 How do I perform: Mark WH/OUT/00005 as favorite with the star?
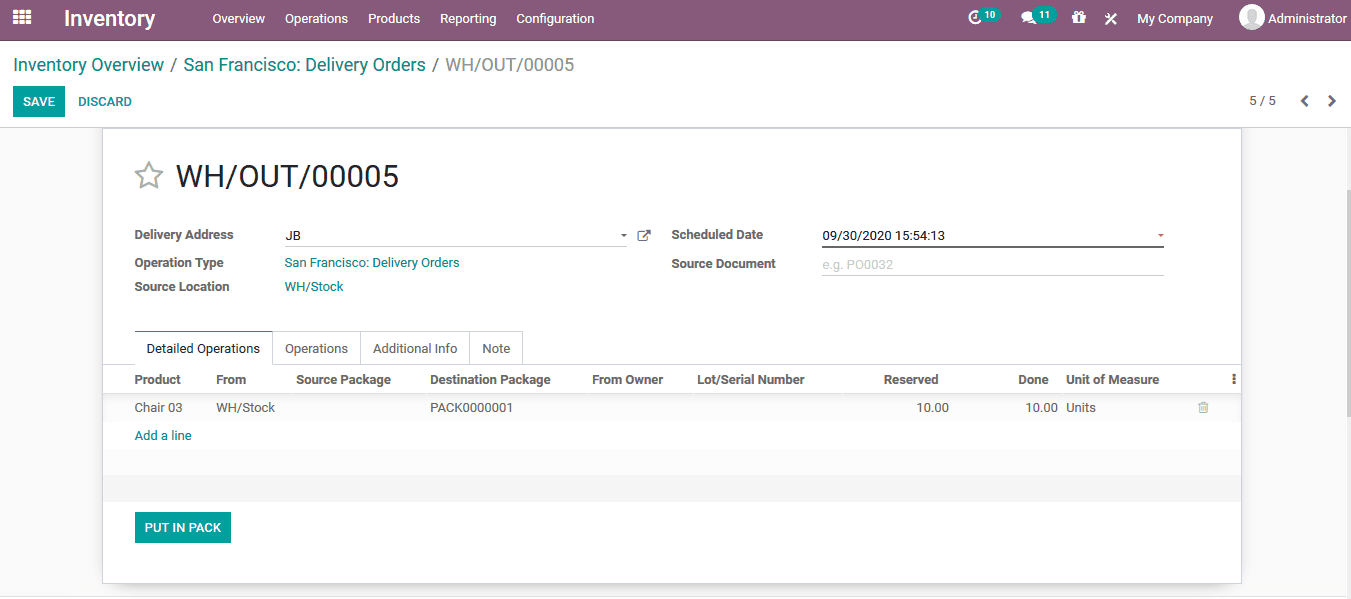click(x=148, y=175)
